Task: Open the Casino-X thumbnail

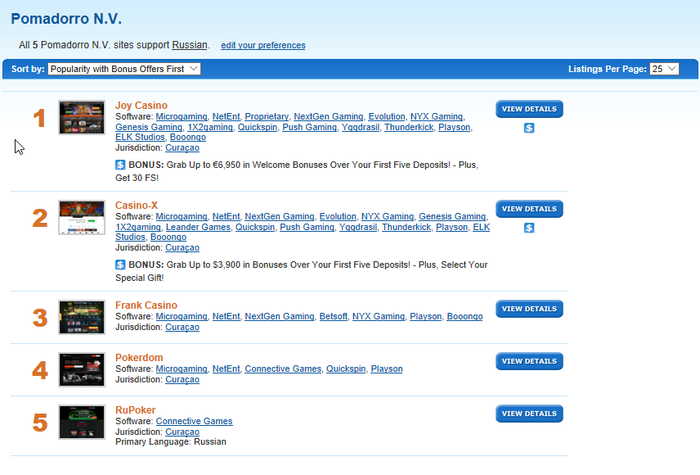Action: tap(82, 217)
